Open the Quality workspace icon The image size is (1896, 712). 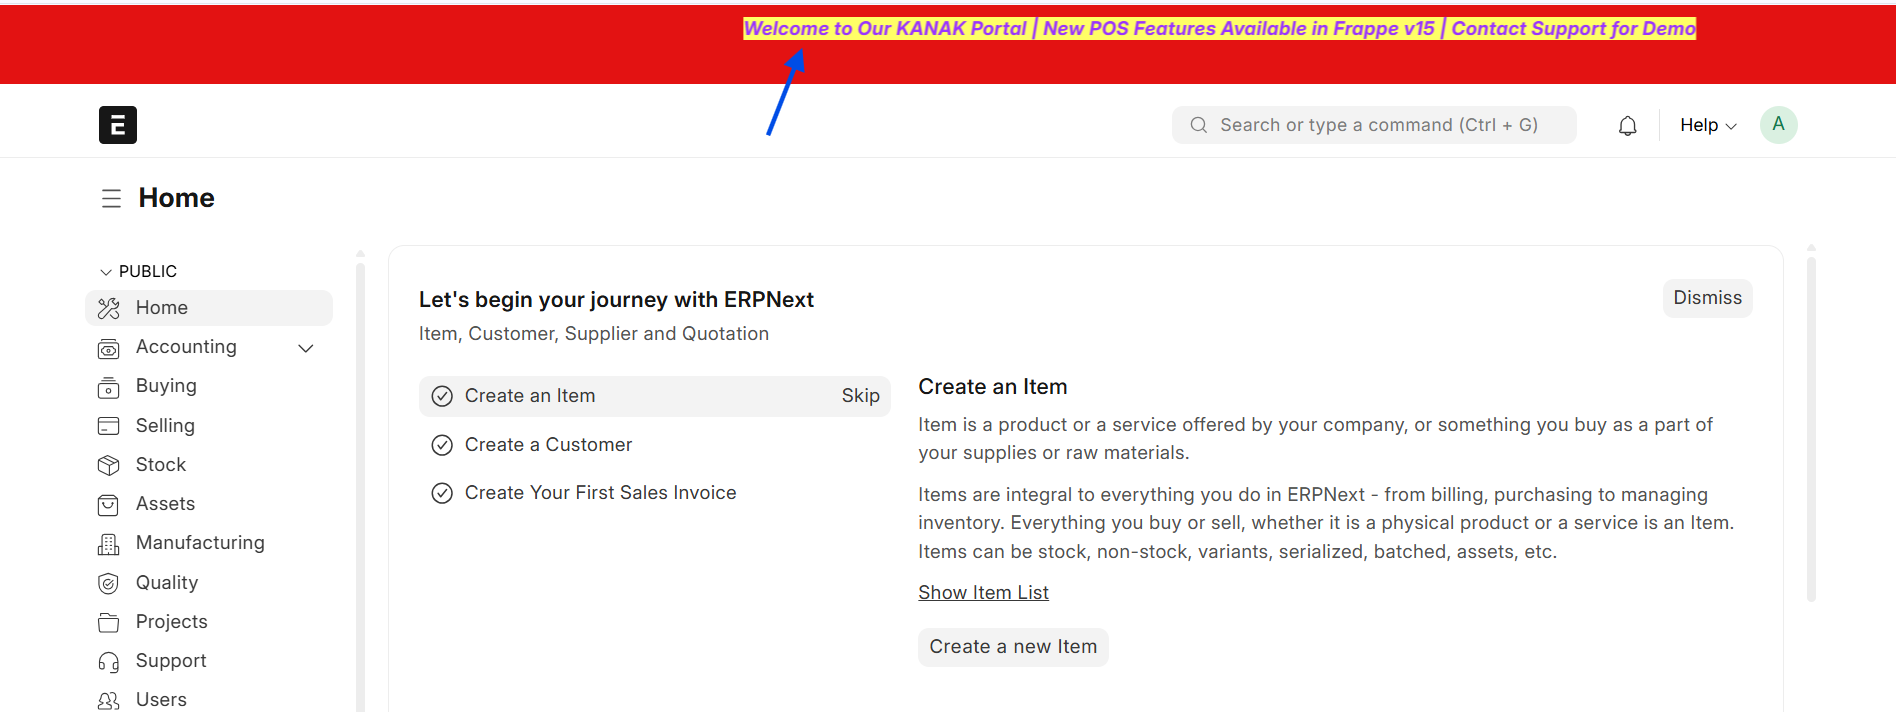pos(109,583)
